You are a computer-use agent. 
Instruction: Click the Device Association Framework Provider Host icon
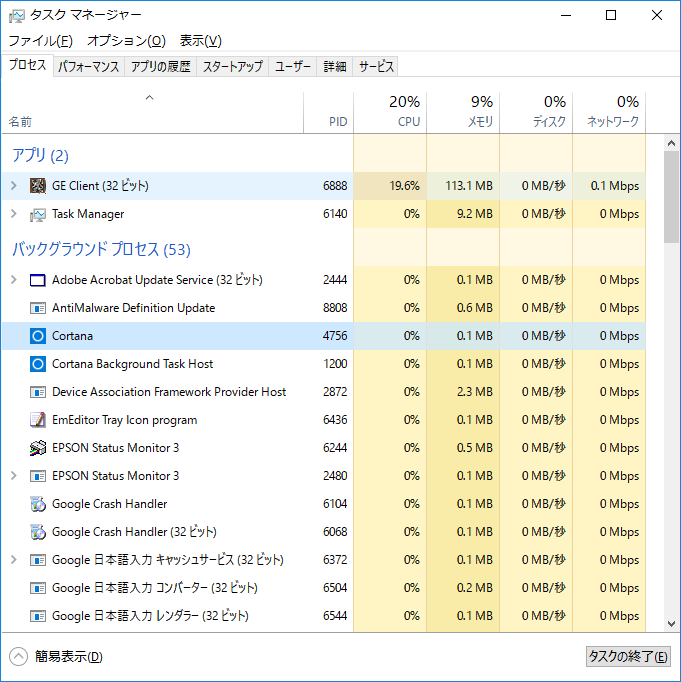click(x=38, y=392)
